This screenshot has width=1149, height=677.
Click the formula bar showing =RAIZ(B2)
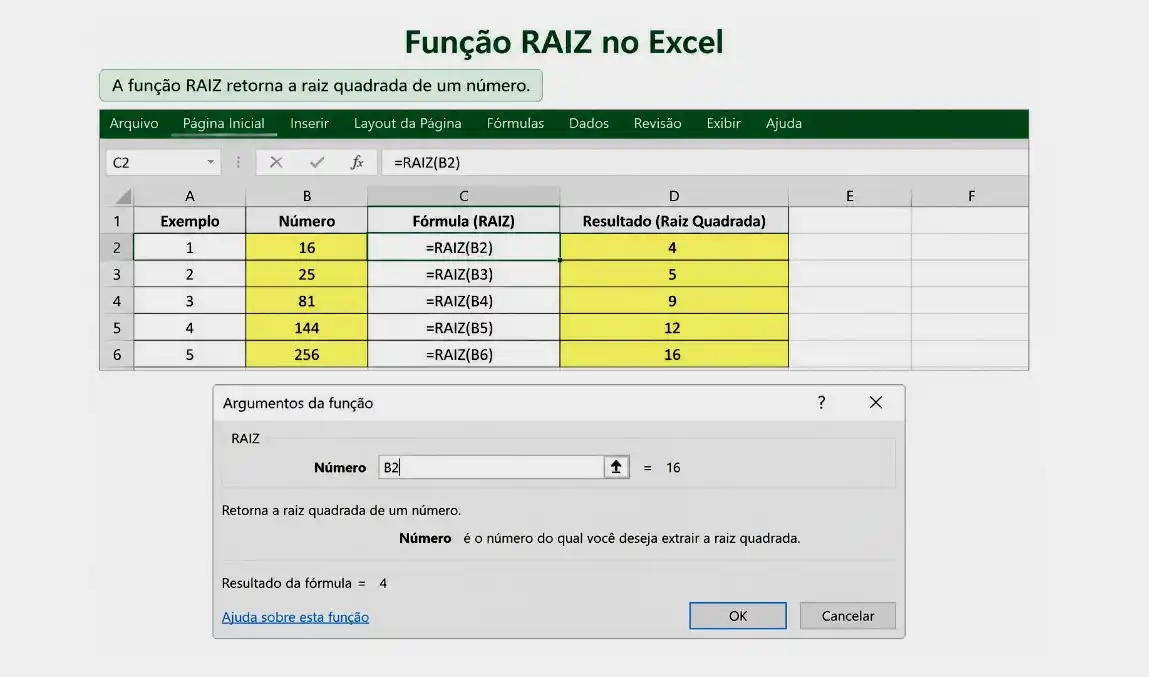pos(703,163)
